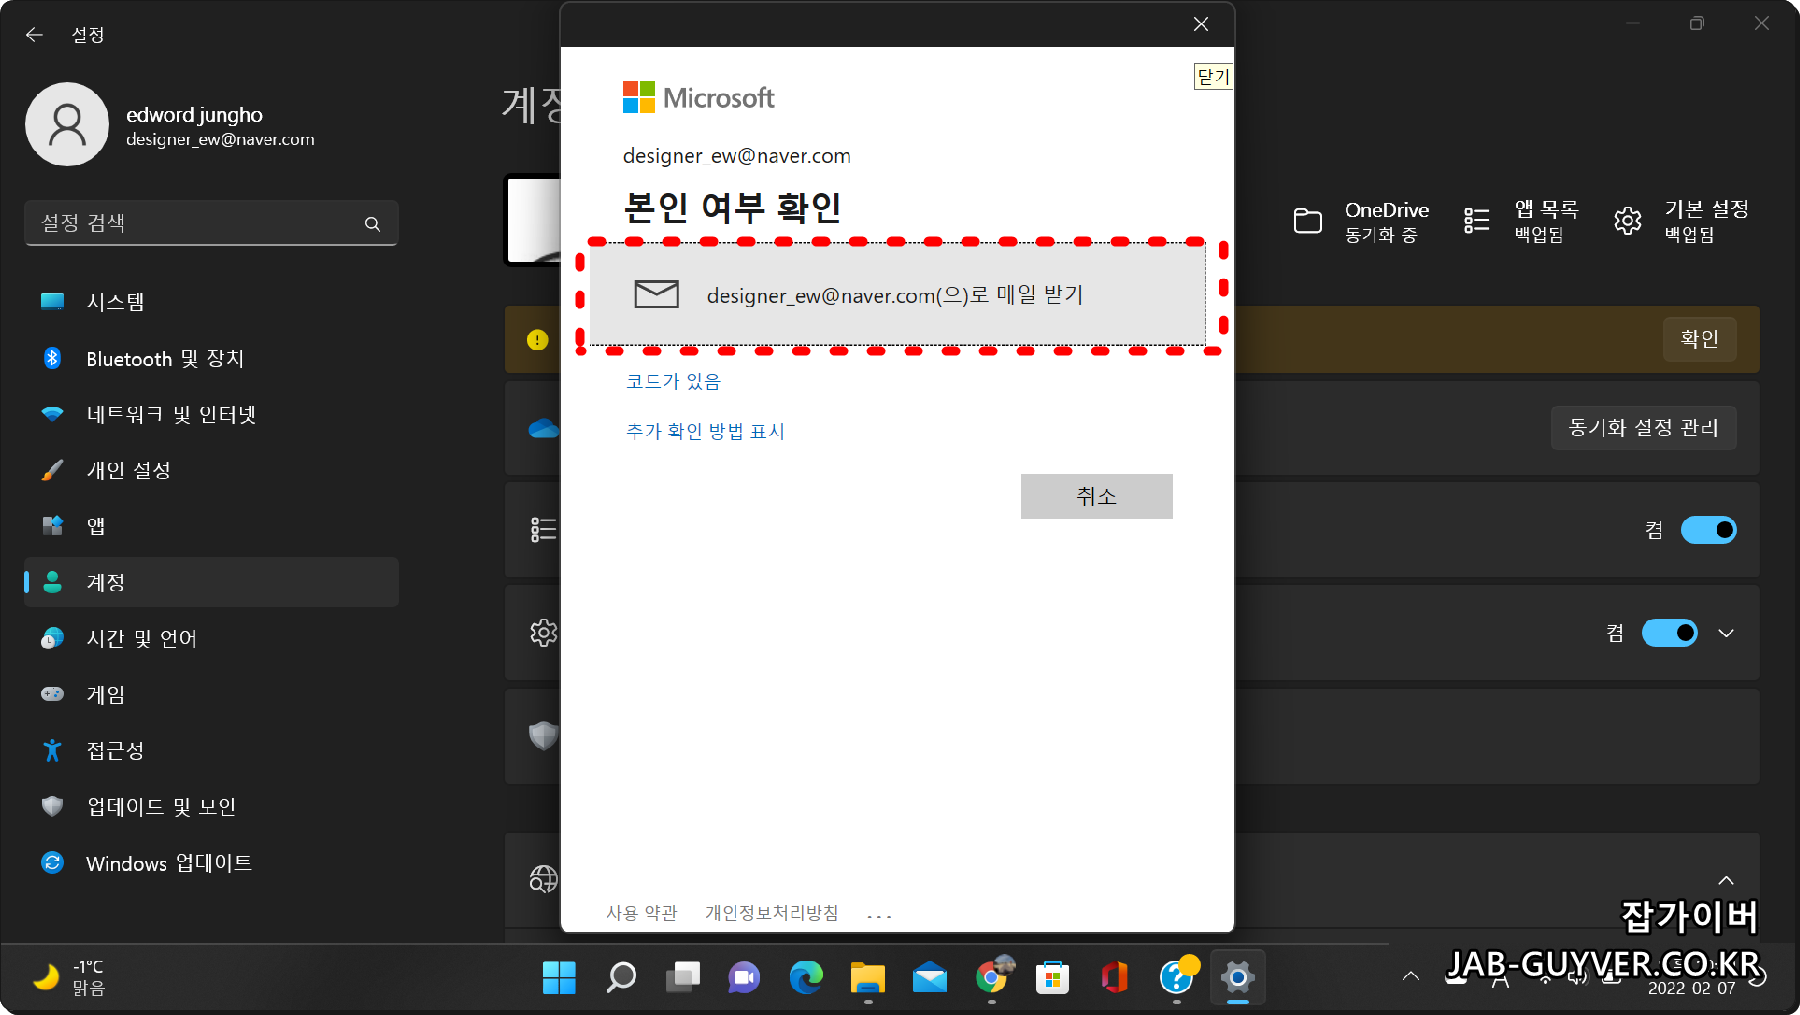Click the '코드가 있음' link
The image size is (1800, 1015).
(673, 381)
